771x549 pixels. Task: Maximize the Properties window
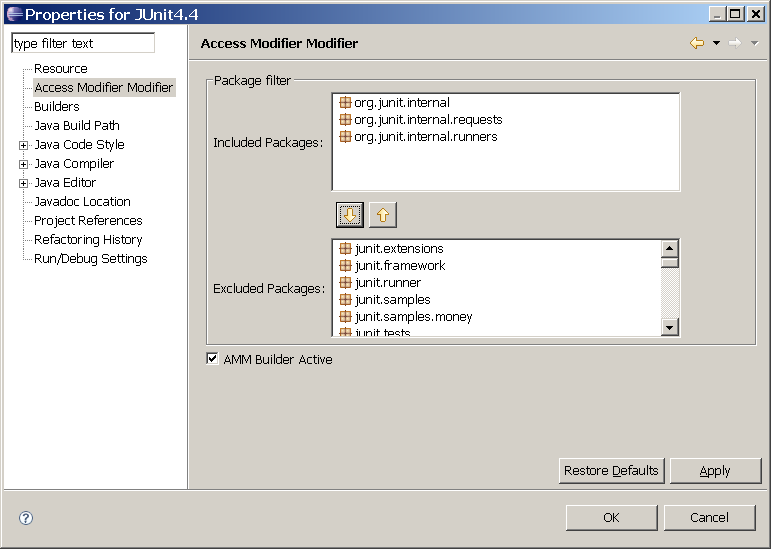coord(736,14)
